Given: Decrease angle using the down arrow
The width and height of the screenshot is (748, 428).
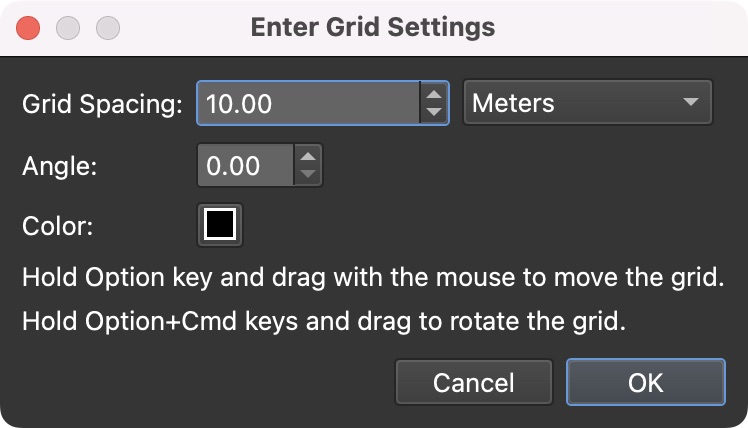Looking at the screenshot, I should [308, 175].
